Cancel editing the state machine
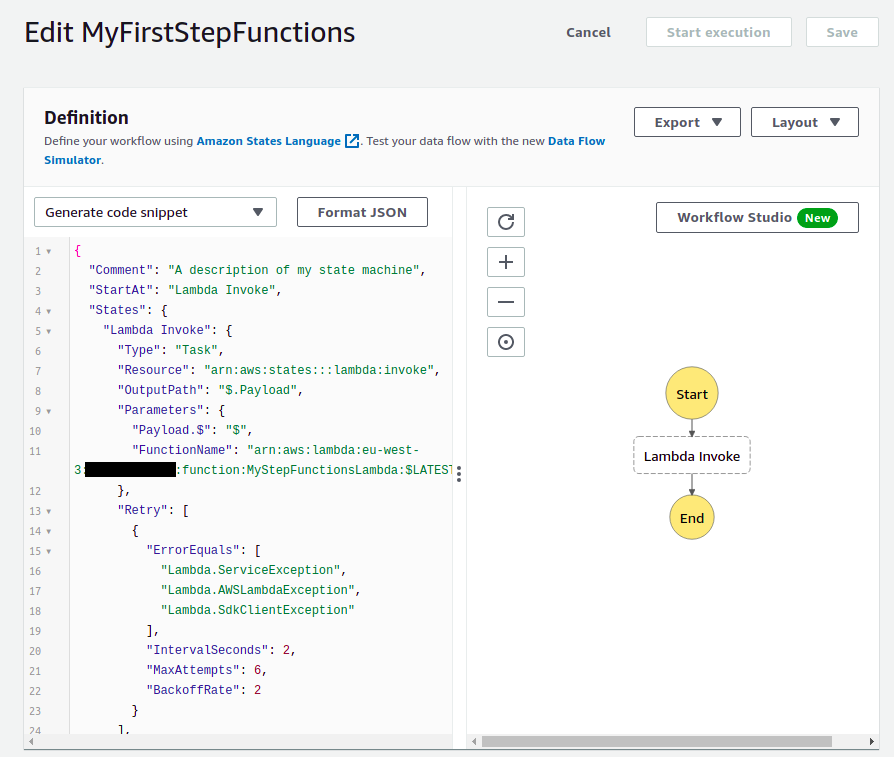Image resolution: width=894 pixels, height=757 pixels. [588, 32]
